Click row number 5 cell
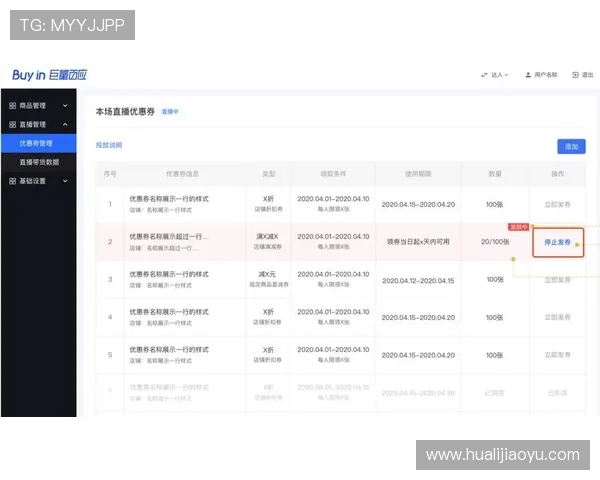600x480 pixels. pyautogui.click(x=110, y=355)
